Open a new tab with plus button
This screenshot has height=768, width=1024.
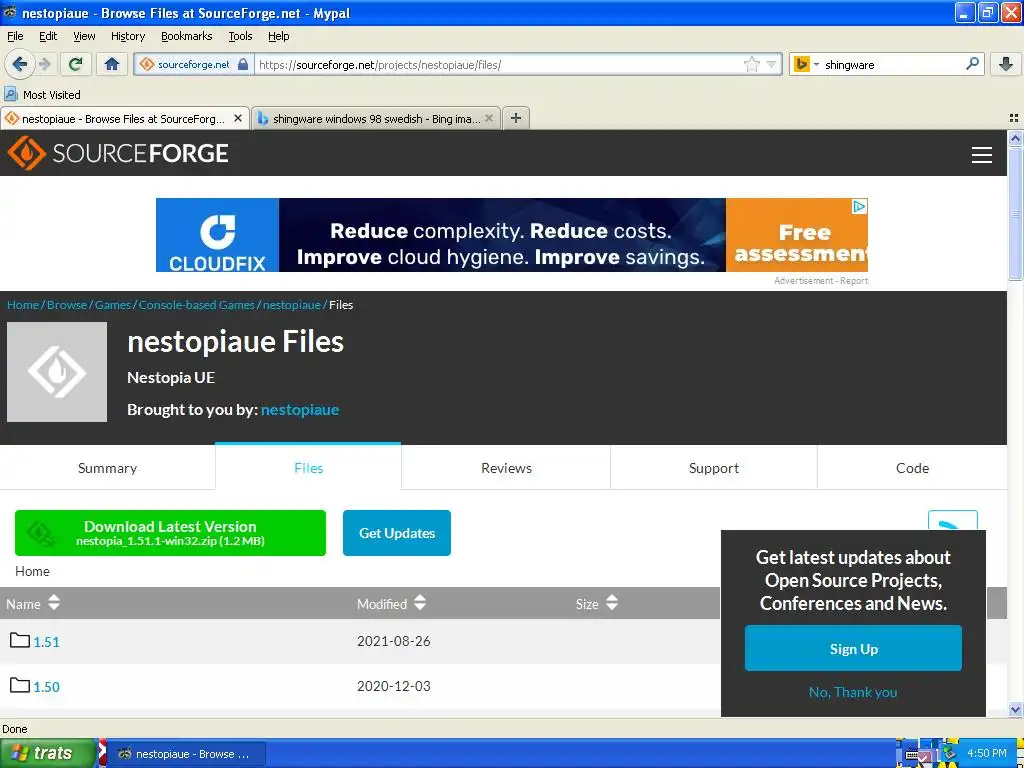516,118
